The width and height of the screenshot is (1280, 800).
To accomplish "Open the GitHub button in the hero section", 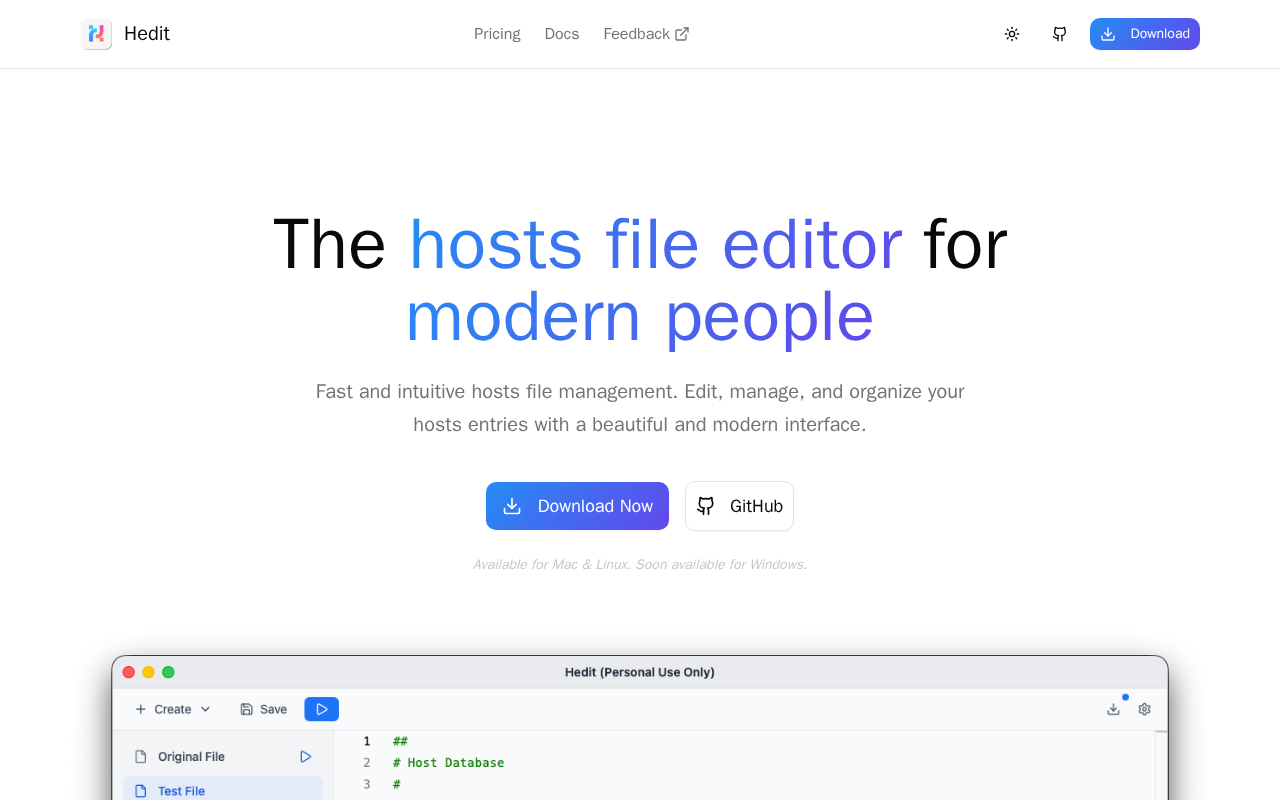I will (x=739, y=506).
